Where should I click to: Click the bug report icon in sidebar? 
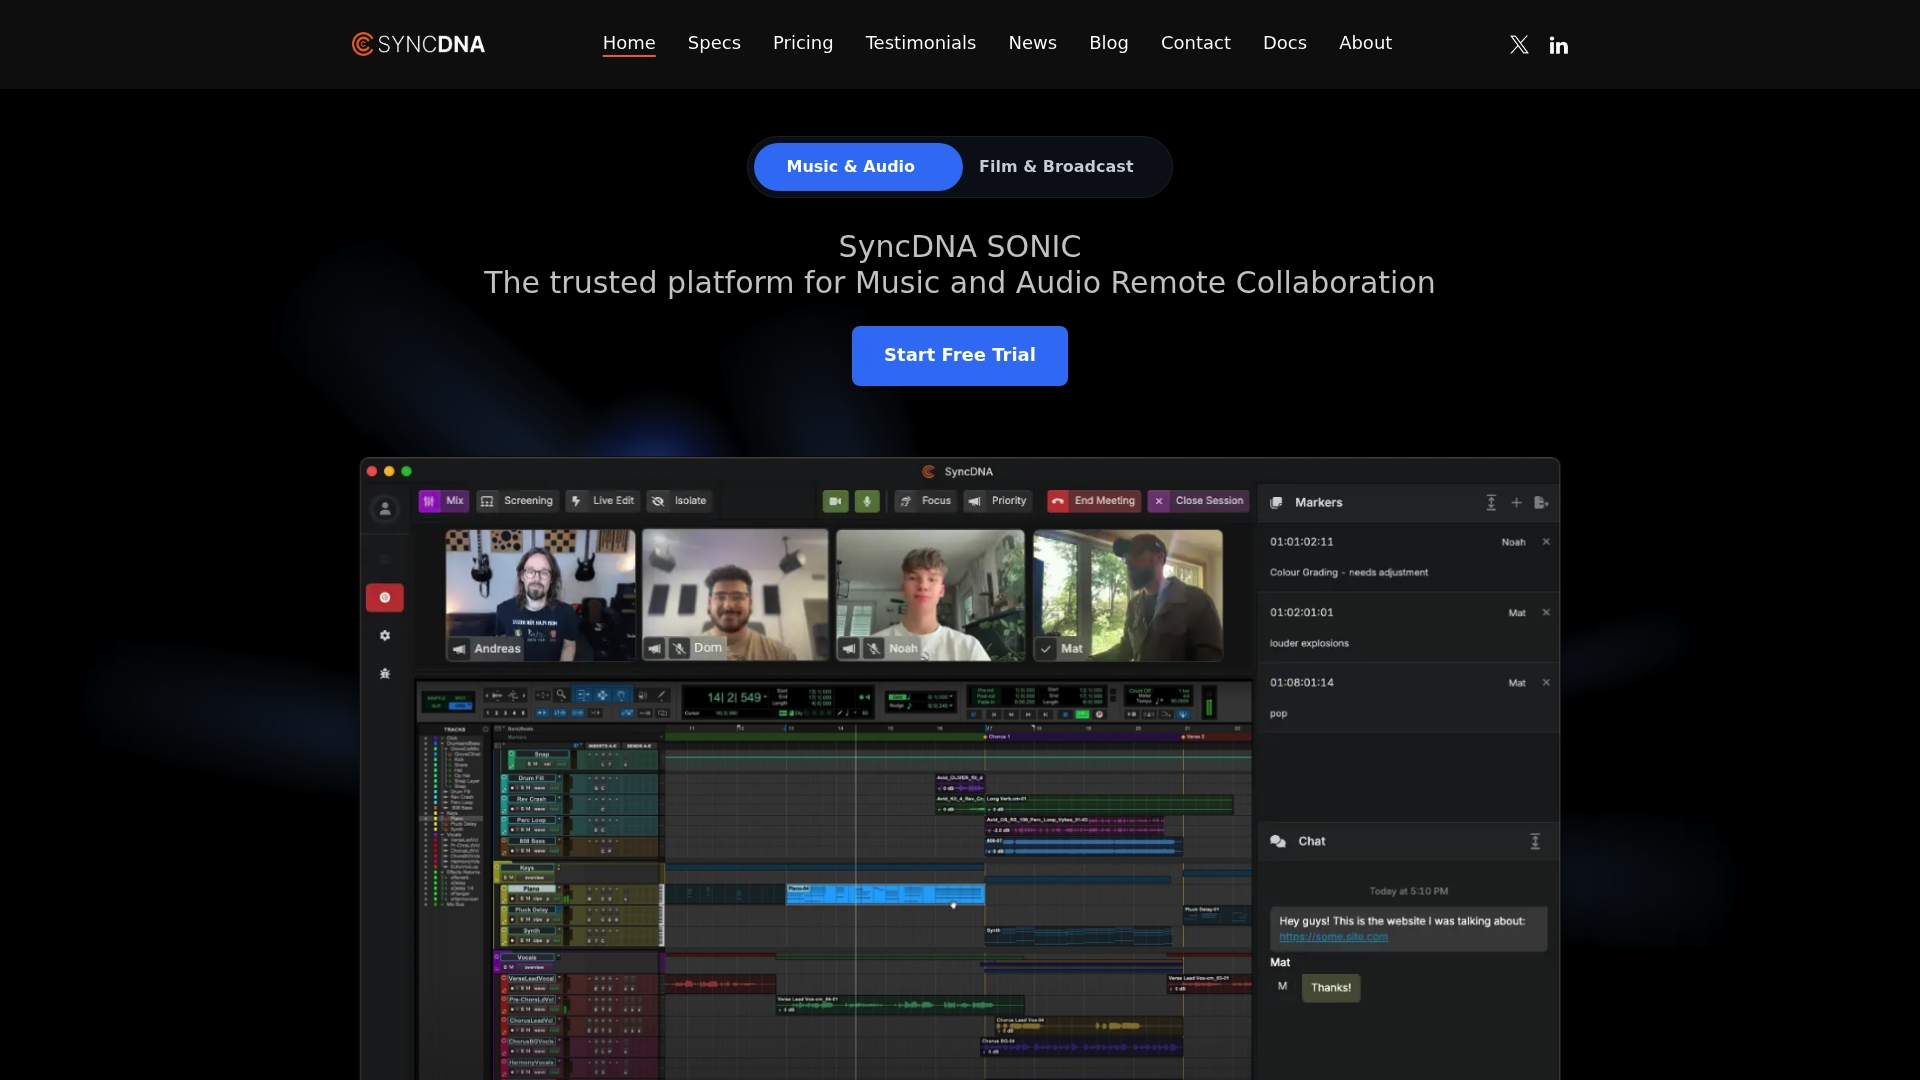tap(385, 673)
